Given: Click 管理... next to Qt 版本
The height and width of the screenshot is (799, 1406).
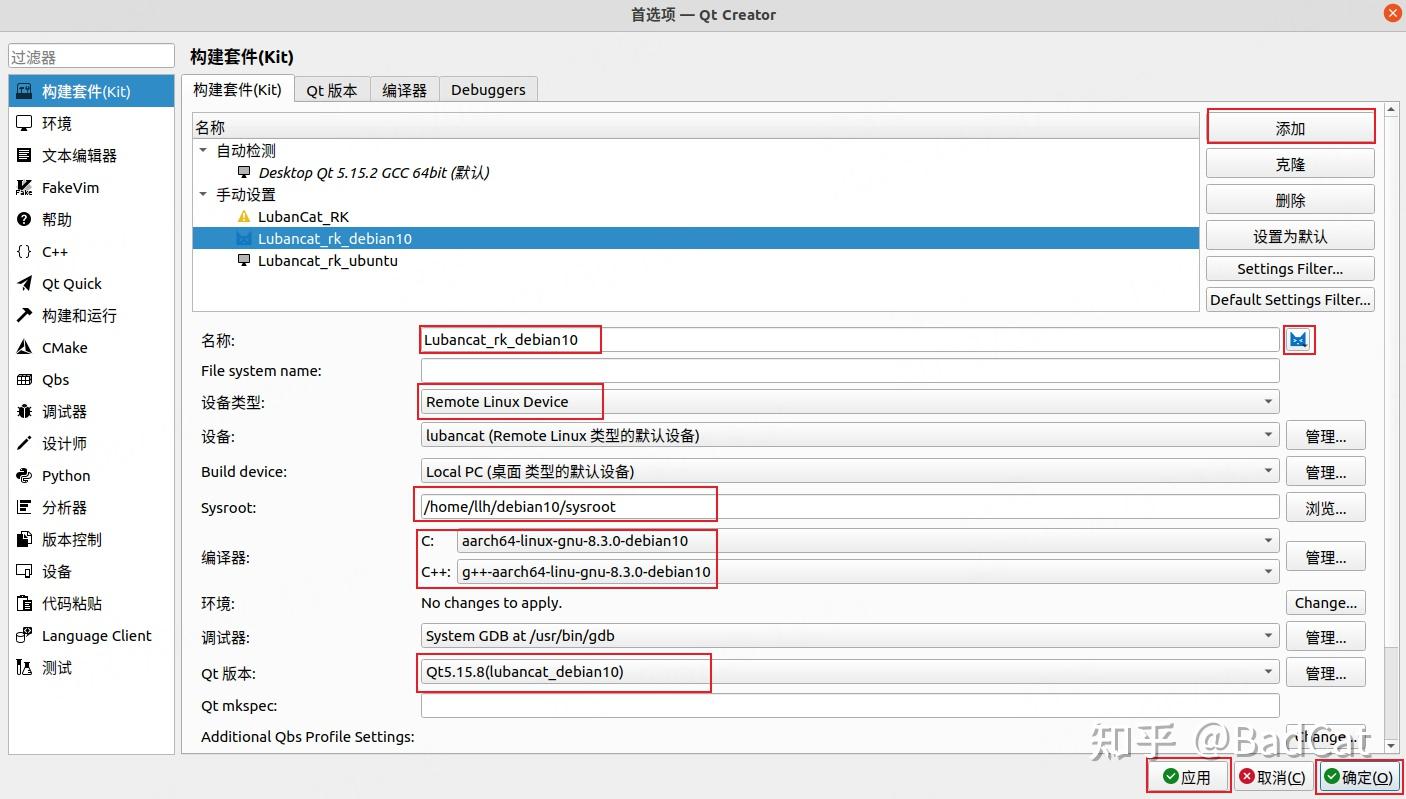Looking at the screenshot, I should (x=1326, y=673).
